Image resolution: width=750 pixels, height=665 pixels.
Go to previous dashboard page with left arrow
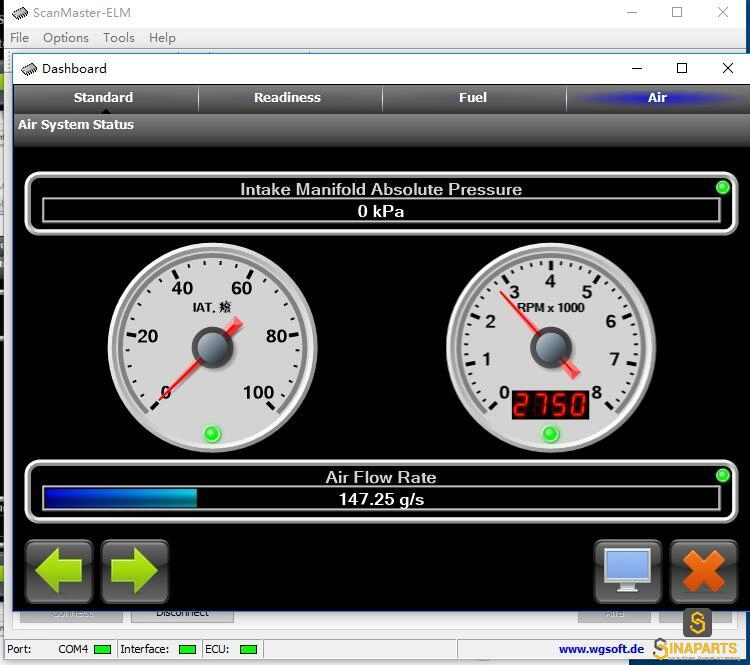[59, 571]
